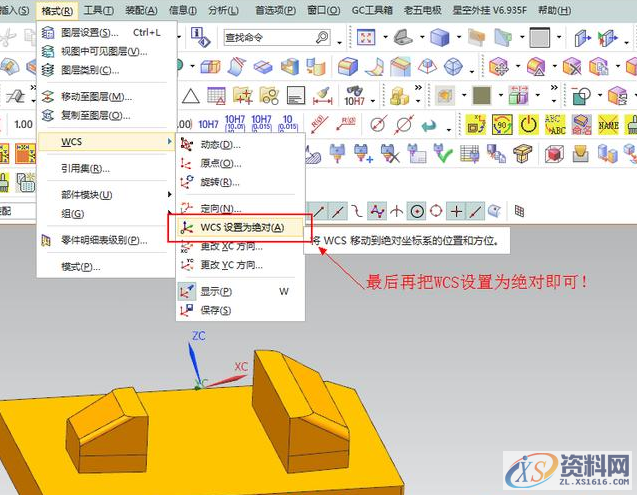Click the window layout icon
637x495 pixels.
[540, 37]
